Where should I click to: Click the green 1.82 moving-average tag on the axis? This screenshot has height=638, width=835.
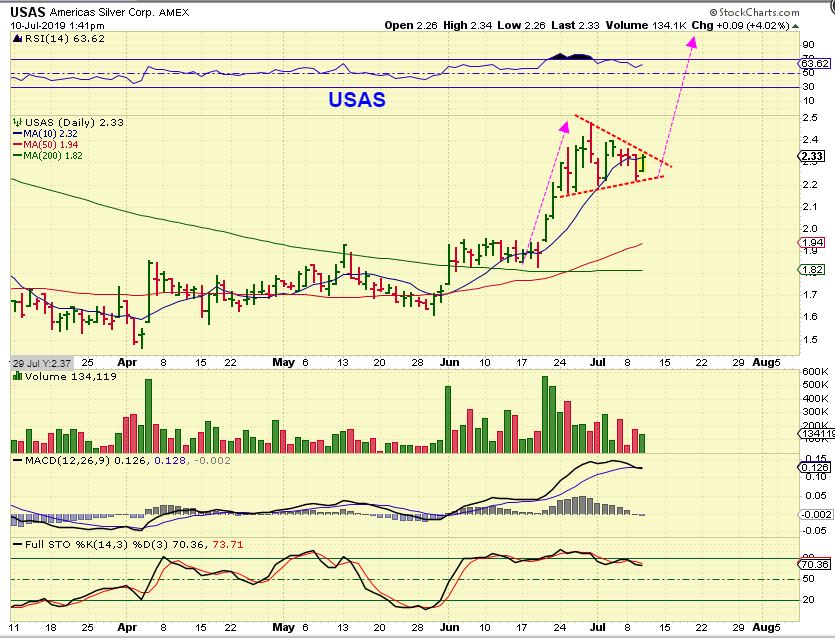click(x=812, y=270)
